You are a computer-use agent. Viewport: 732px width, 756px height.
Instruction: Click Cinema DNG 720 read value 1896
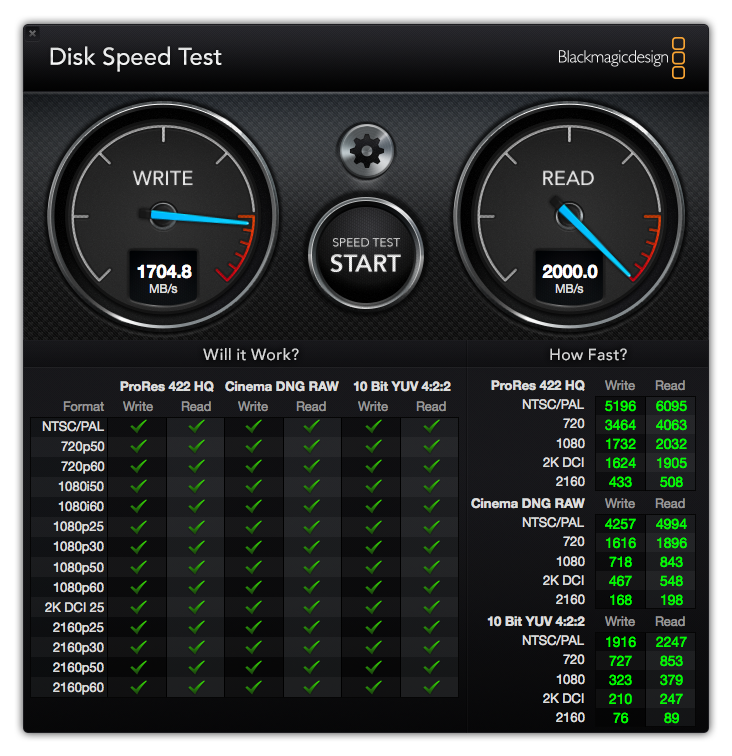(x=671, y=543)
